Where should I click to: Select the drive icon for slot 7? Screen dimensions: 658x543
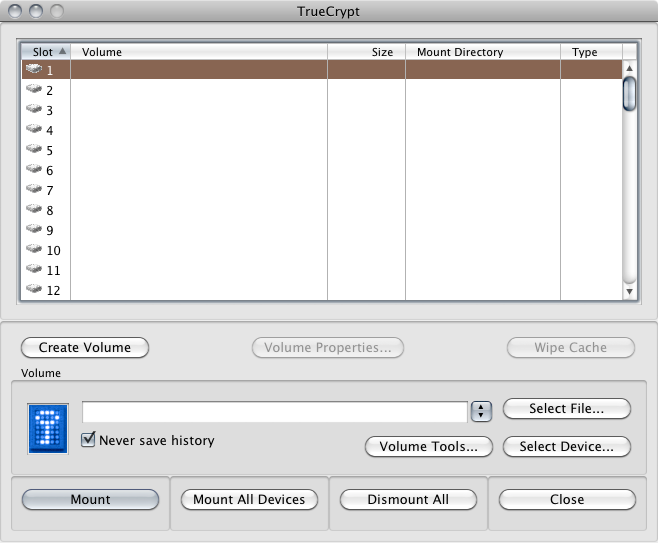[x=34, y=189]
